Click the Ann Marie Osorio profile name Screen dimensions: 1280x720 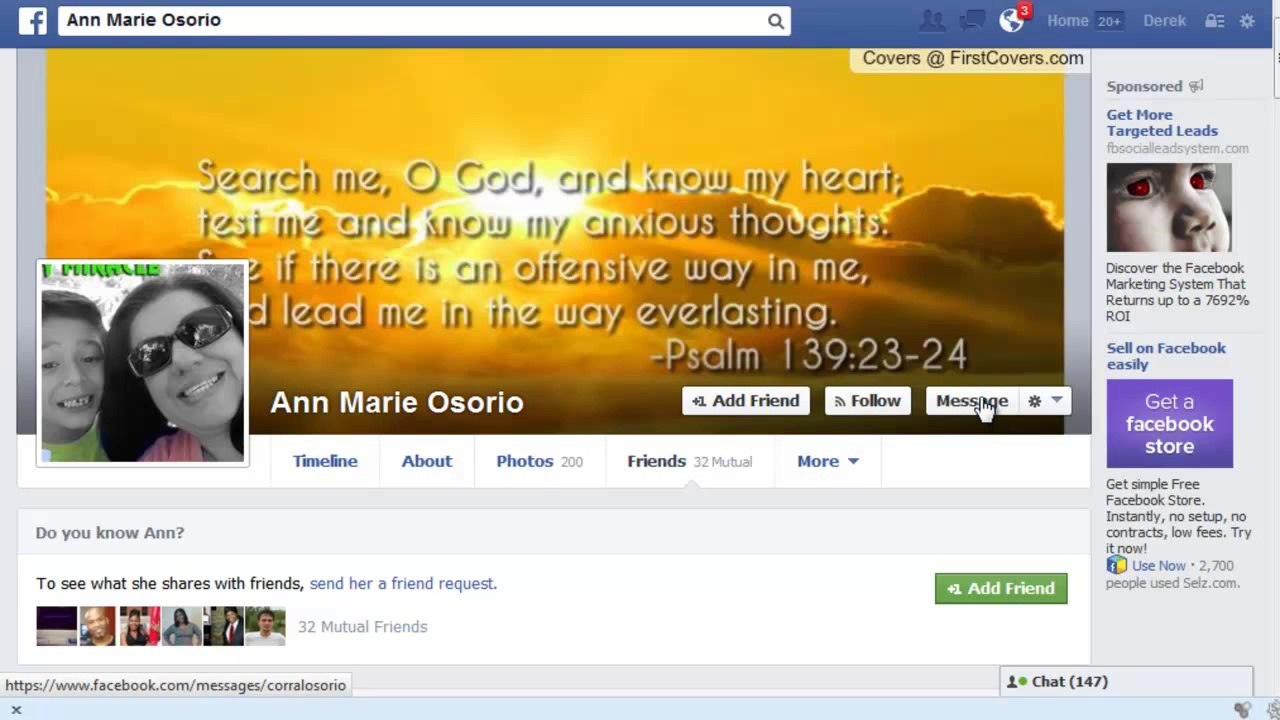click(397, 402)
